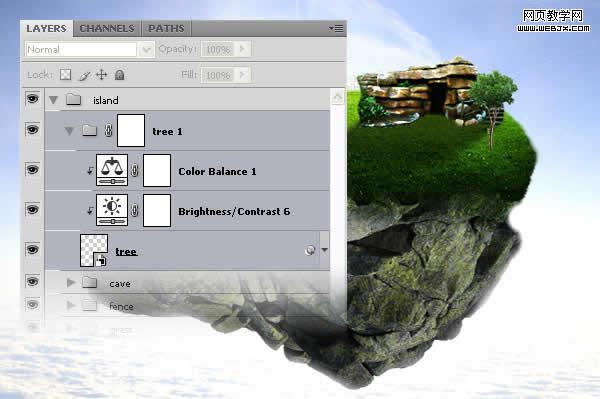Click the tree 1 group folder icon
600x399 pixels.
point(90,130)
